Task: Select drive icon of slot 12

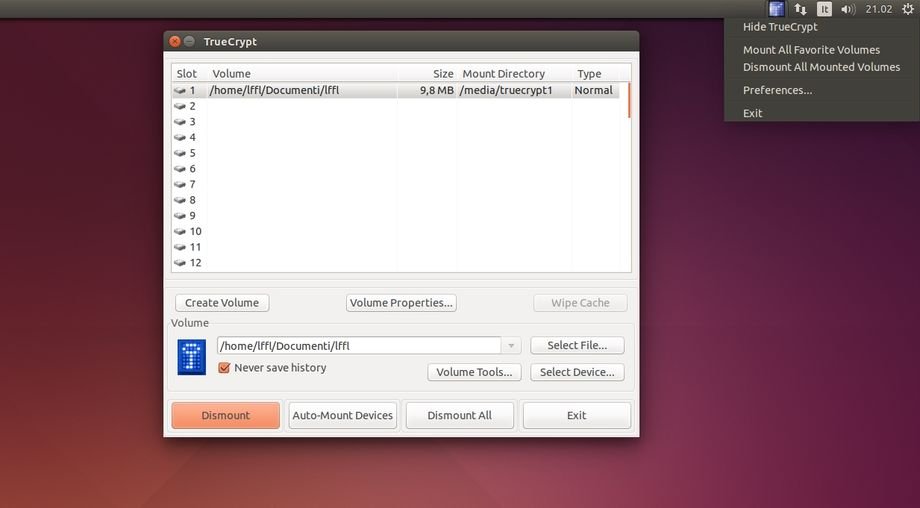Action: [180, 263]
